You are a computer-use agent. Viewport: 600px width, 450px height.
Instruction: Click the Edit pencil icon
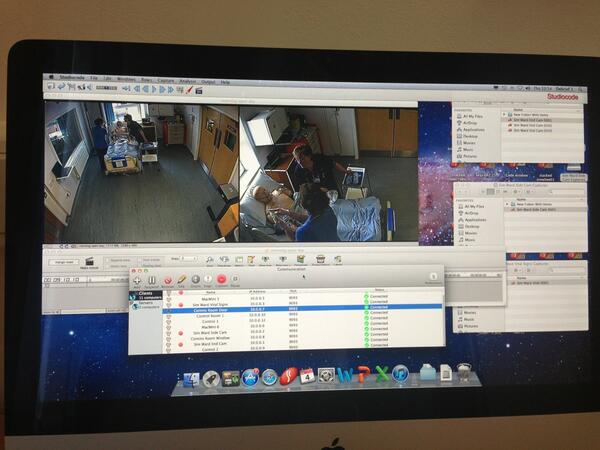pos(182,280)
